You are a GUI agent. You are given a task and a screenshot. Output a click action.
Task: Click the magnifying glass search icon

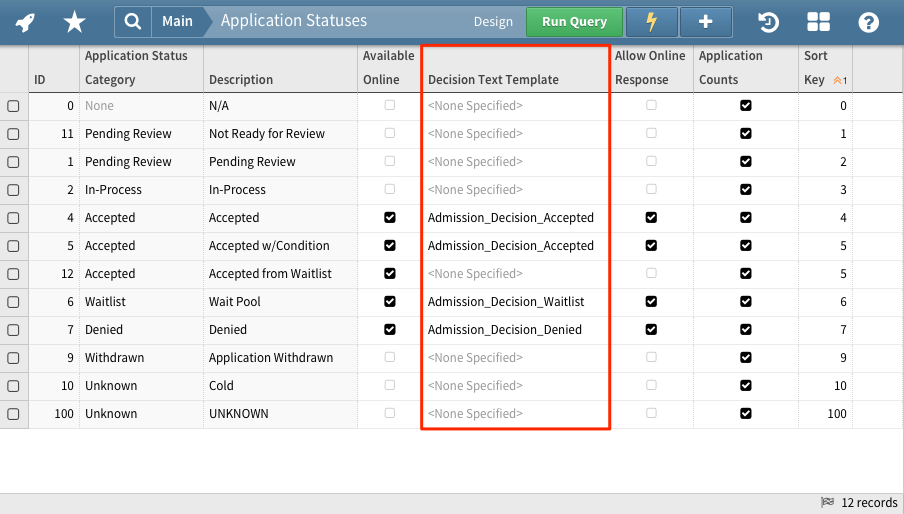[x=133, y=22]
